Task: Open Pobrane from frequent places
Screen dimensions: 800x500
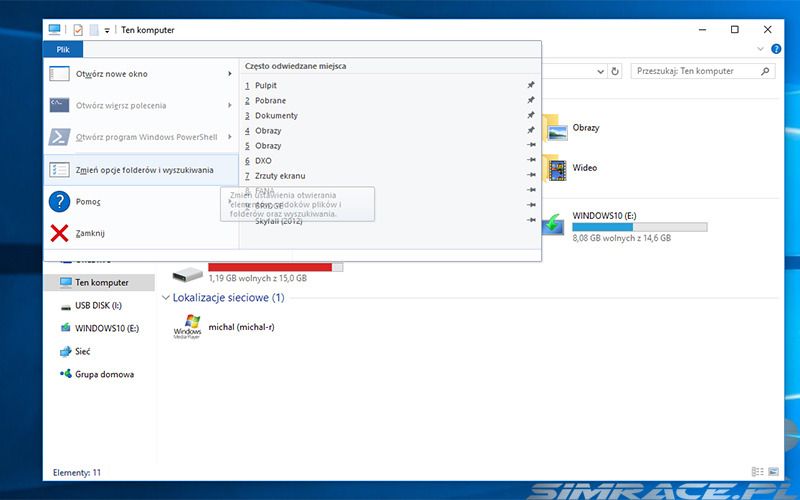Action: [x=270, y=101]
